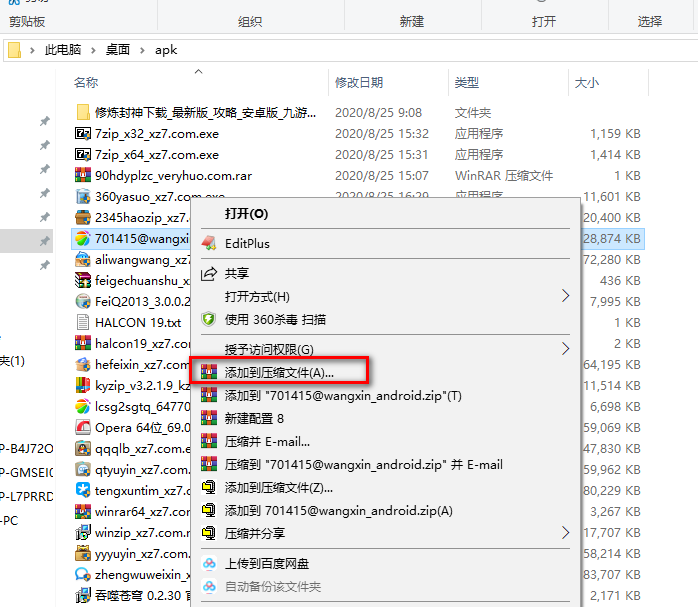Click the WinRAR icon next to 新建配置 8

[209, 418]
